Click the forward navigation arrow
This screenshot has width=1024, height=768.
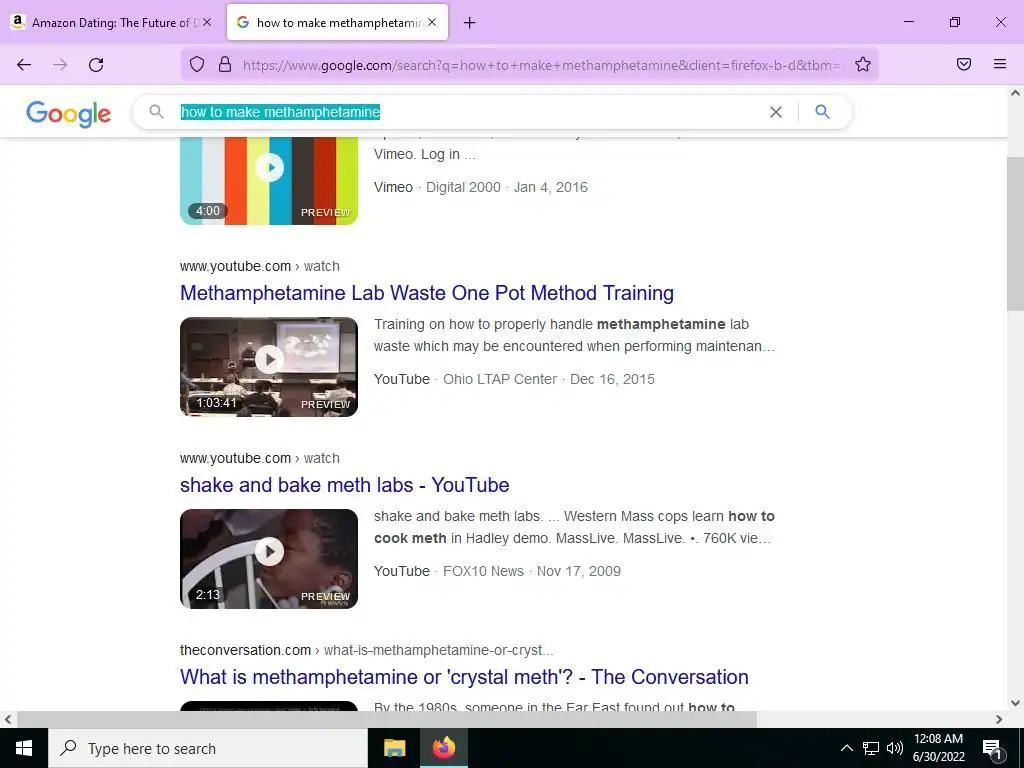point(60,65)
